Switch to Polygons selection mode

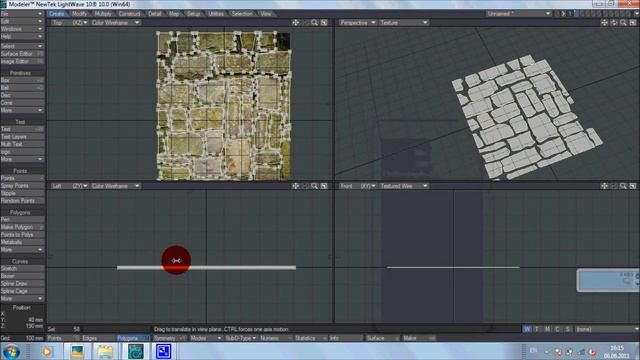pyautogui.click(x=133, y=338)
